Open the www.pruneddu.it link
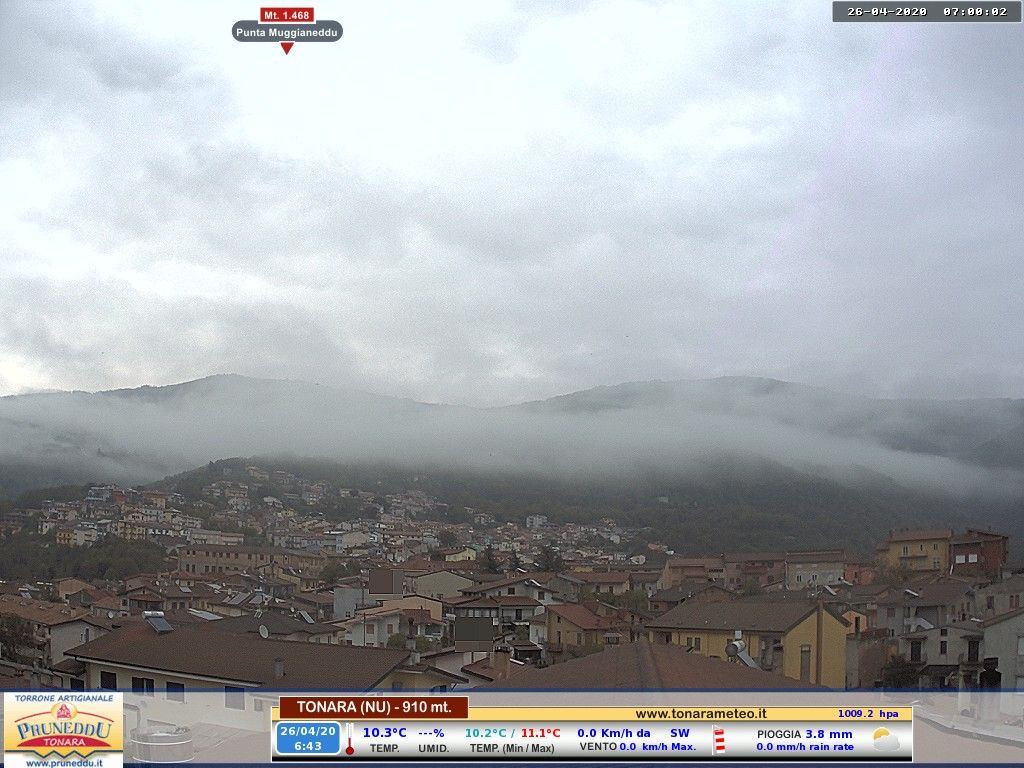Image resolution: width=1024 pixels, height=768 pixels. pyautogui.click(x=63, y=762)
